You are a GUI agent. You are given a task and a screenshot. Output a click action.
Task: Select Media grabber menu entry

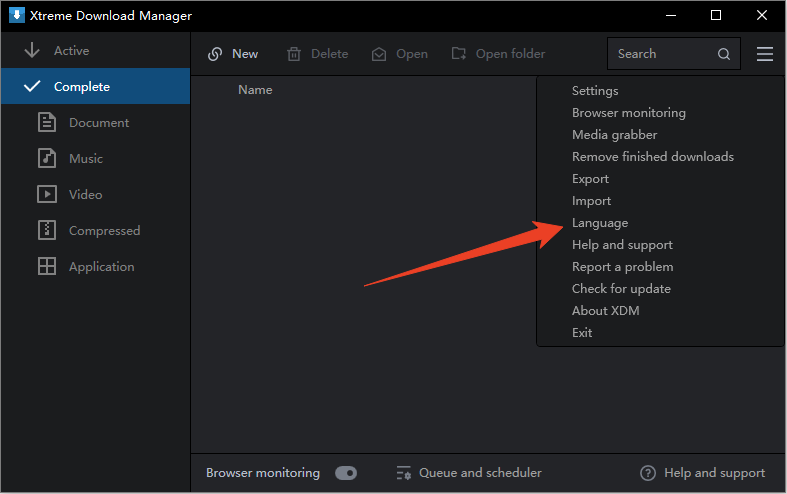[614, 135]
